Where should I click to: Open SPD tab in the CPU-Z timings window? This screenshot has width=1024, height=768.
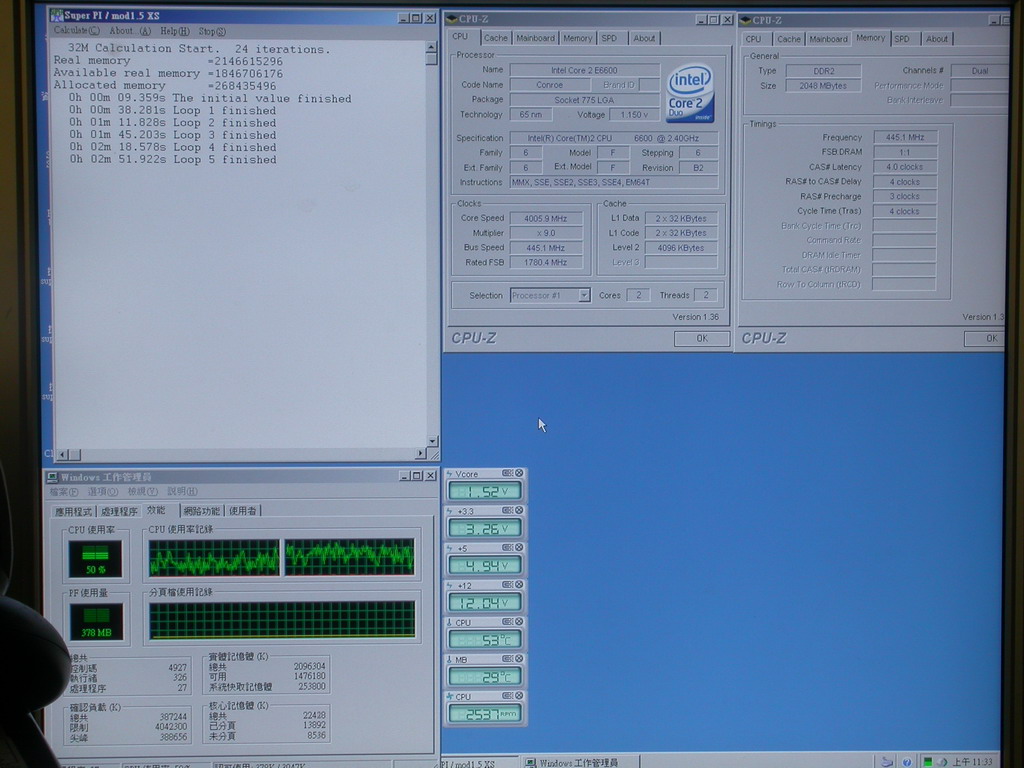pyautogui.click(x=903, y=39)
